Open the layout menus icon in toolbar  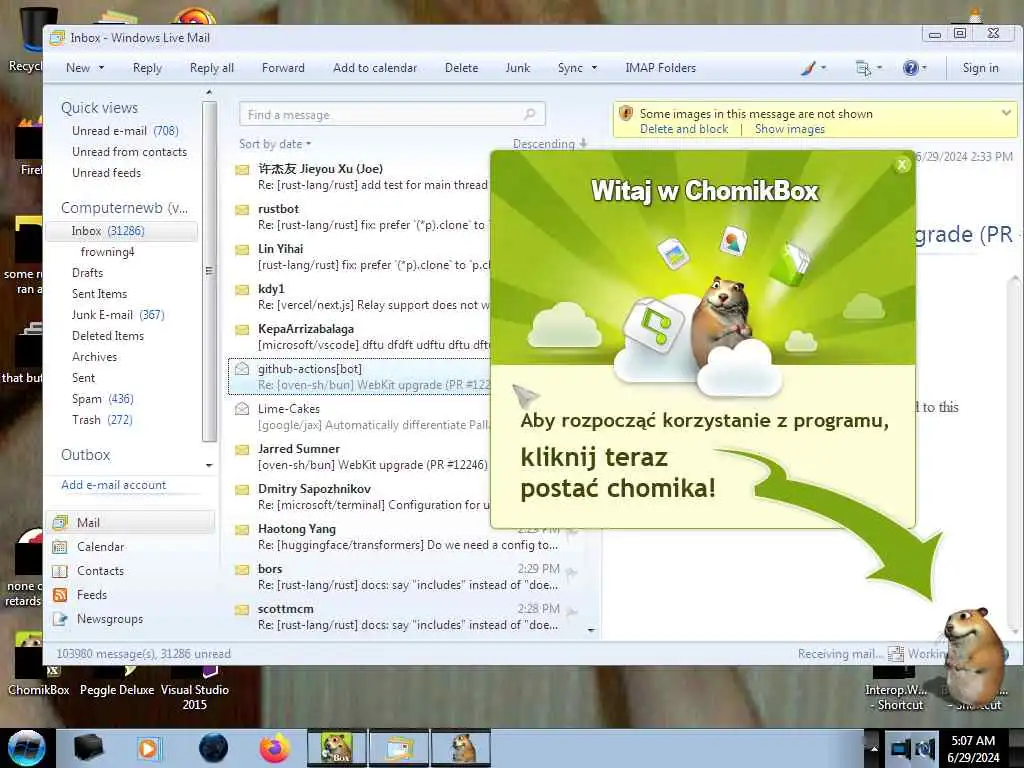[863, 68]
